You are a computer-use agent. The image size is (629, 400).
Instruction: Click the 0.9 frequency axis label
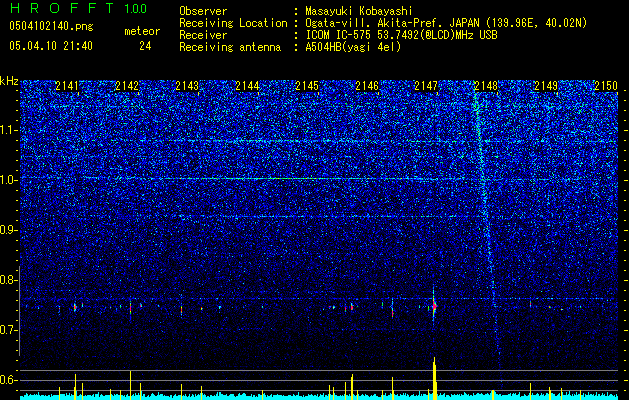(x=8, y=230)
